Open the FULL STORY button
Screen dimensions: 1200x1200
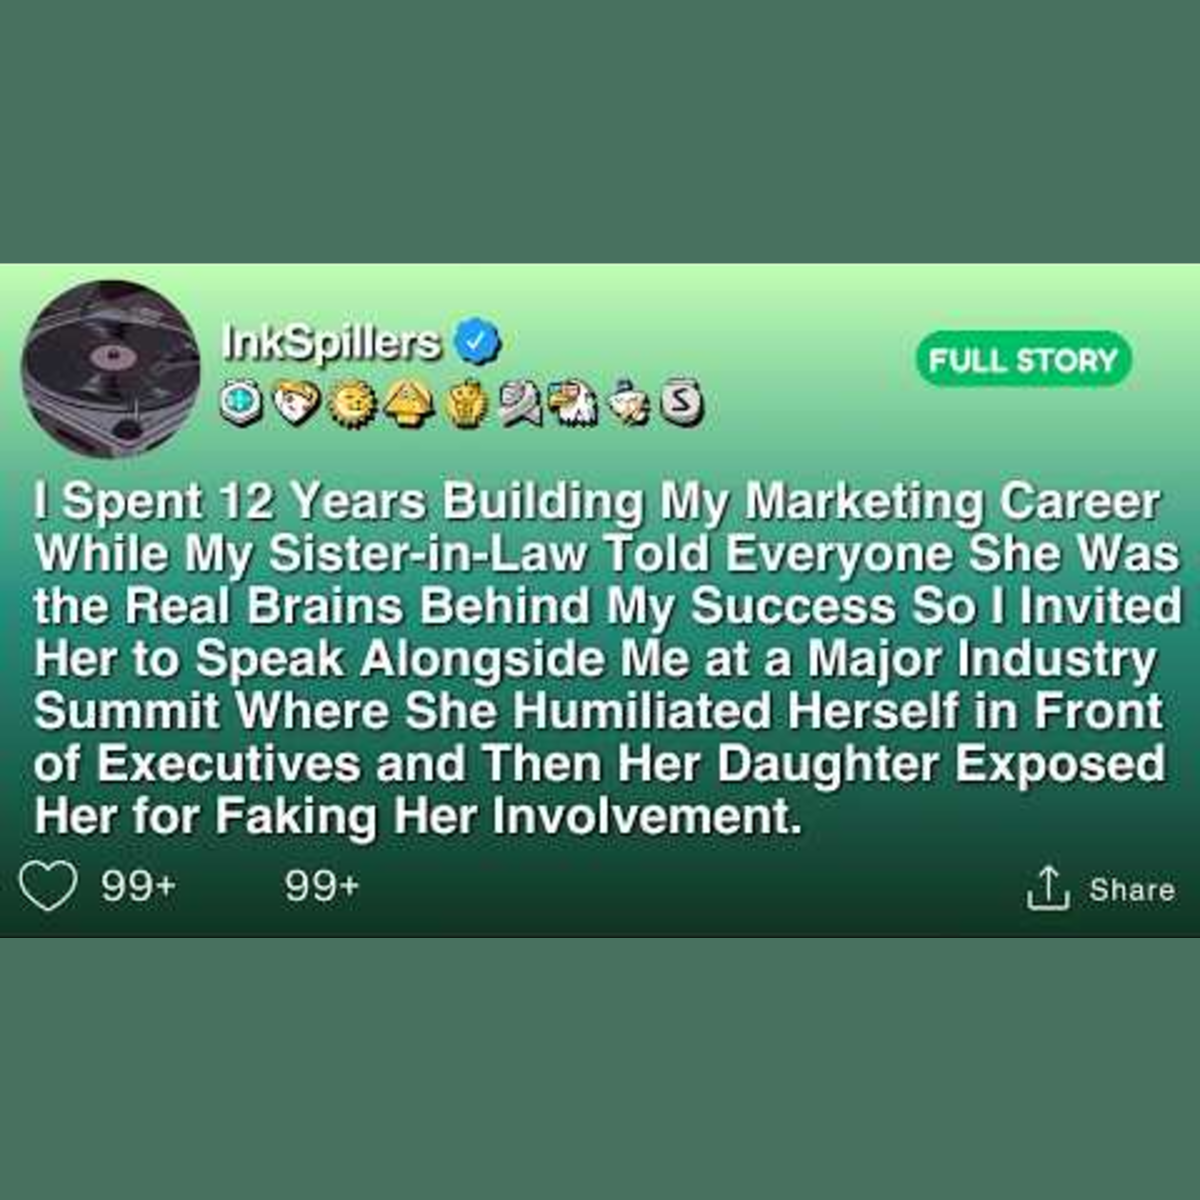(x=1024, y=360)
